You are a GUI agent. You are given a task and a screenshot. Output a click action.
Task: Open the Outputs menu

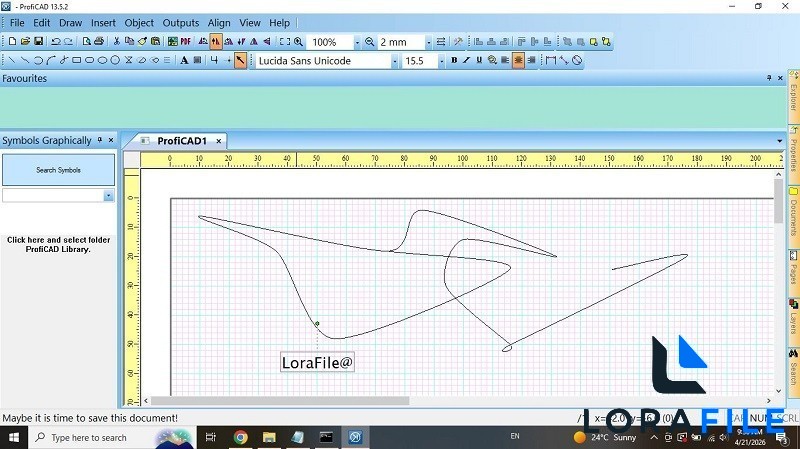181,22
